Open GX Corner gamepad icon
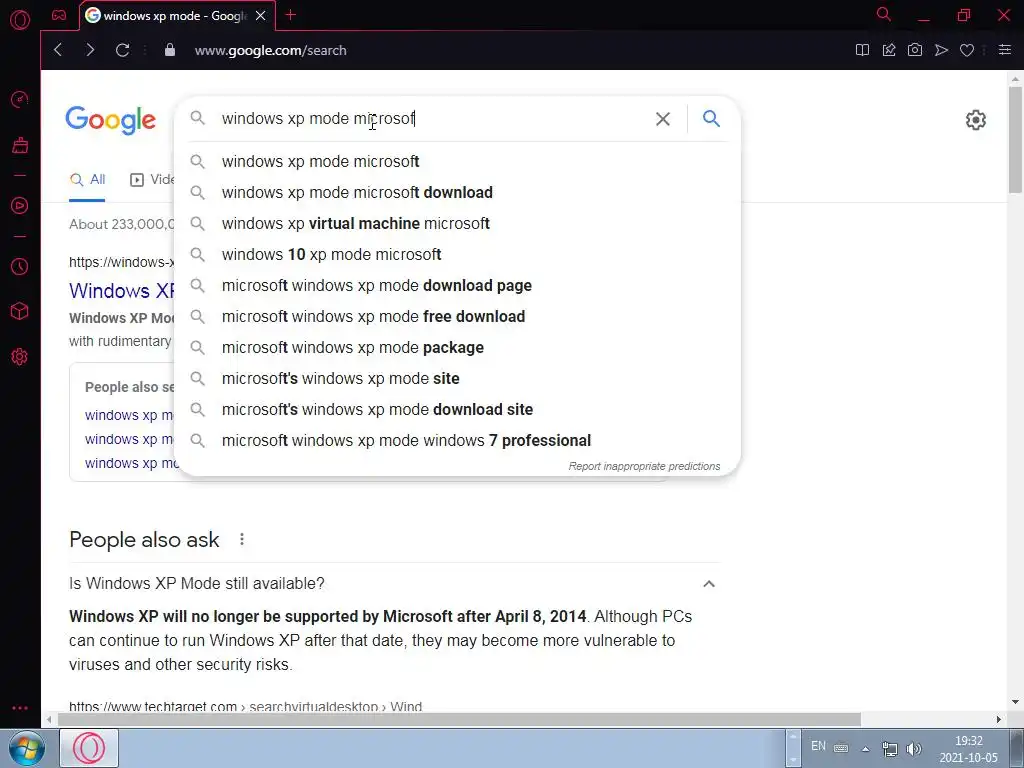Viewport: 1024px width, 768px height. tap(59, 15)
